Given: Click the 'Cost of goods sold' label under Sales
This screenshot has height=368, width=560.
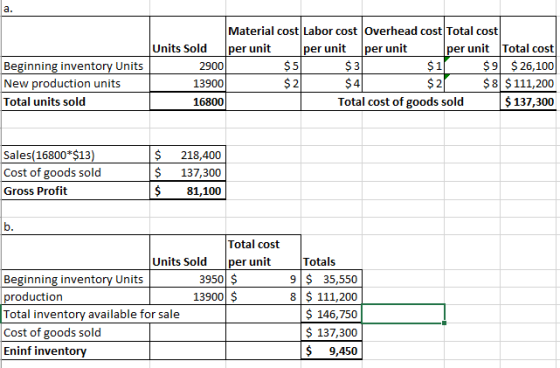Looking at the screenshot, I should [x=75, y=173].
